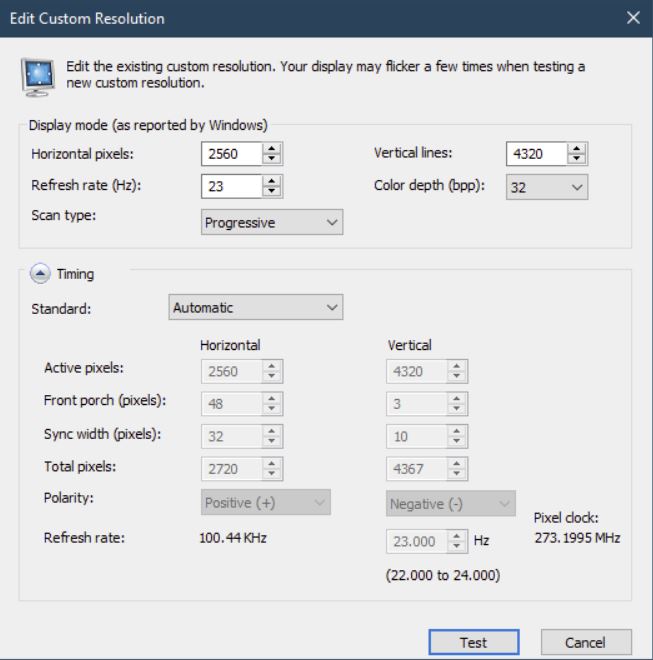Decrease Horizontal pixels with down arrow
653x660 pixels.
point(273,159)
